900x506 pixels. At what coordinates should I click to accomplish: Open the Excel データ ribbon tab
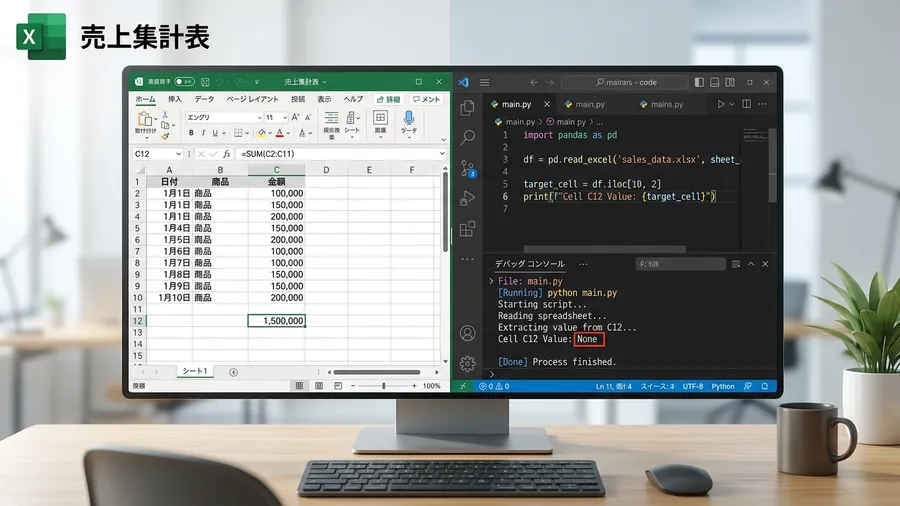pyautogui.click(x=204, y=99)
